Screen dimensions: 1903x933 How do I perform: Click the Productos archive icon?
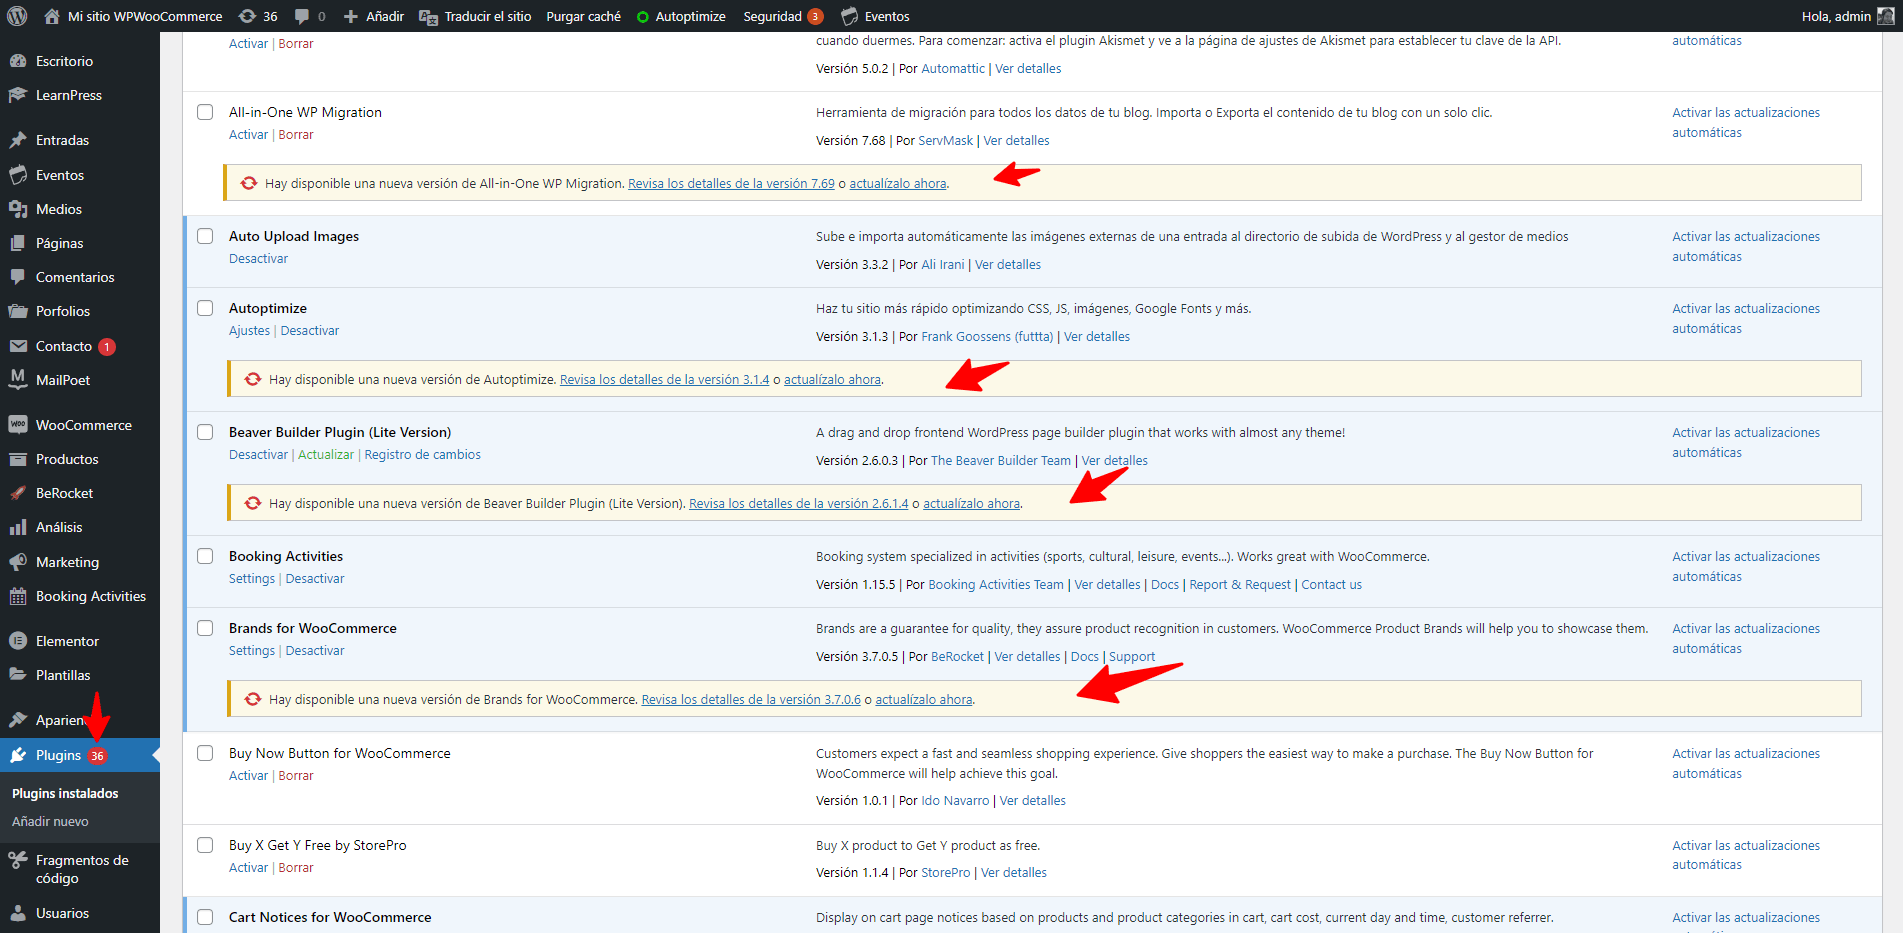click(x=18, y=459)
